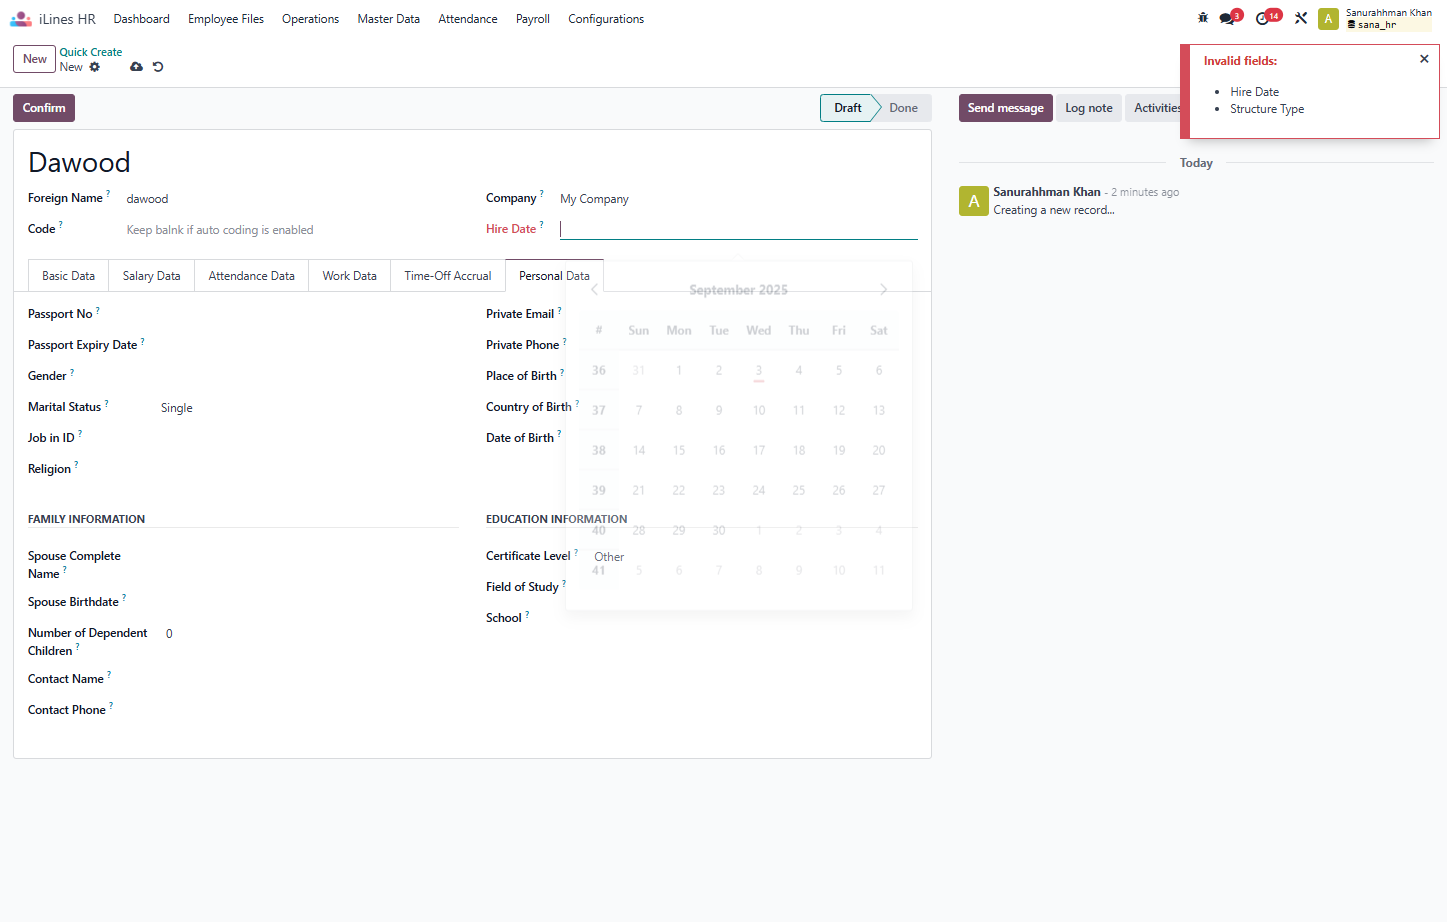Click the Passport Expiry Date field
This screenshot has width=1447, height=922.
309,346
